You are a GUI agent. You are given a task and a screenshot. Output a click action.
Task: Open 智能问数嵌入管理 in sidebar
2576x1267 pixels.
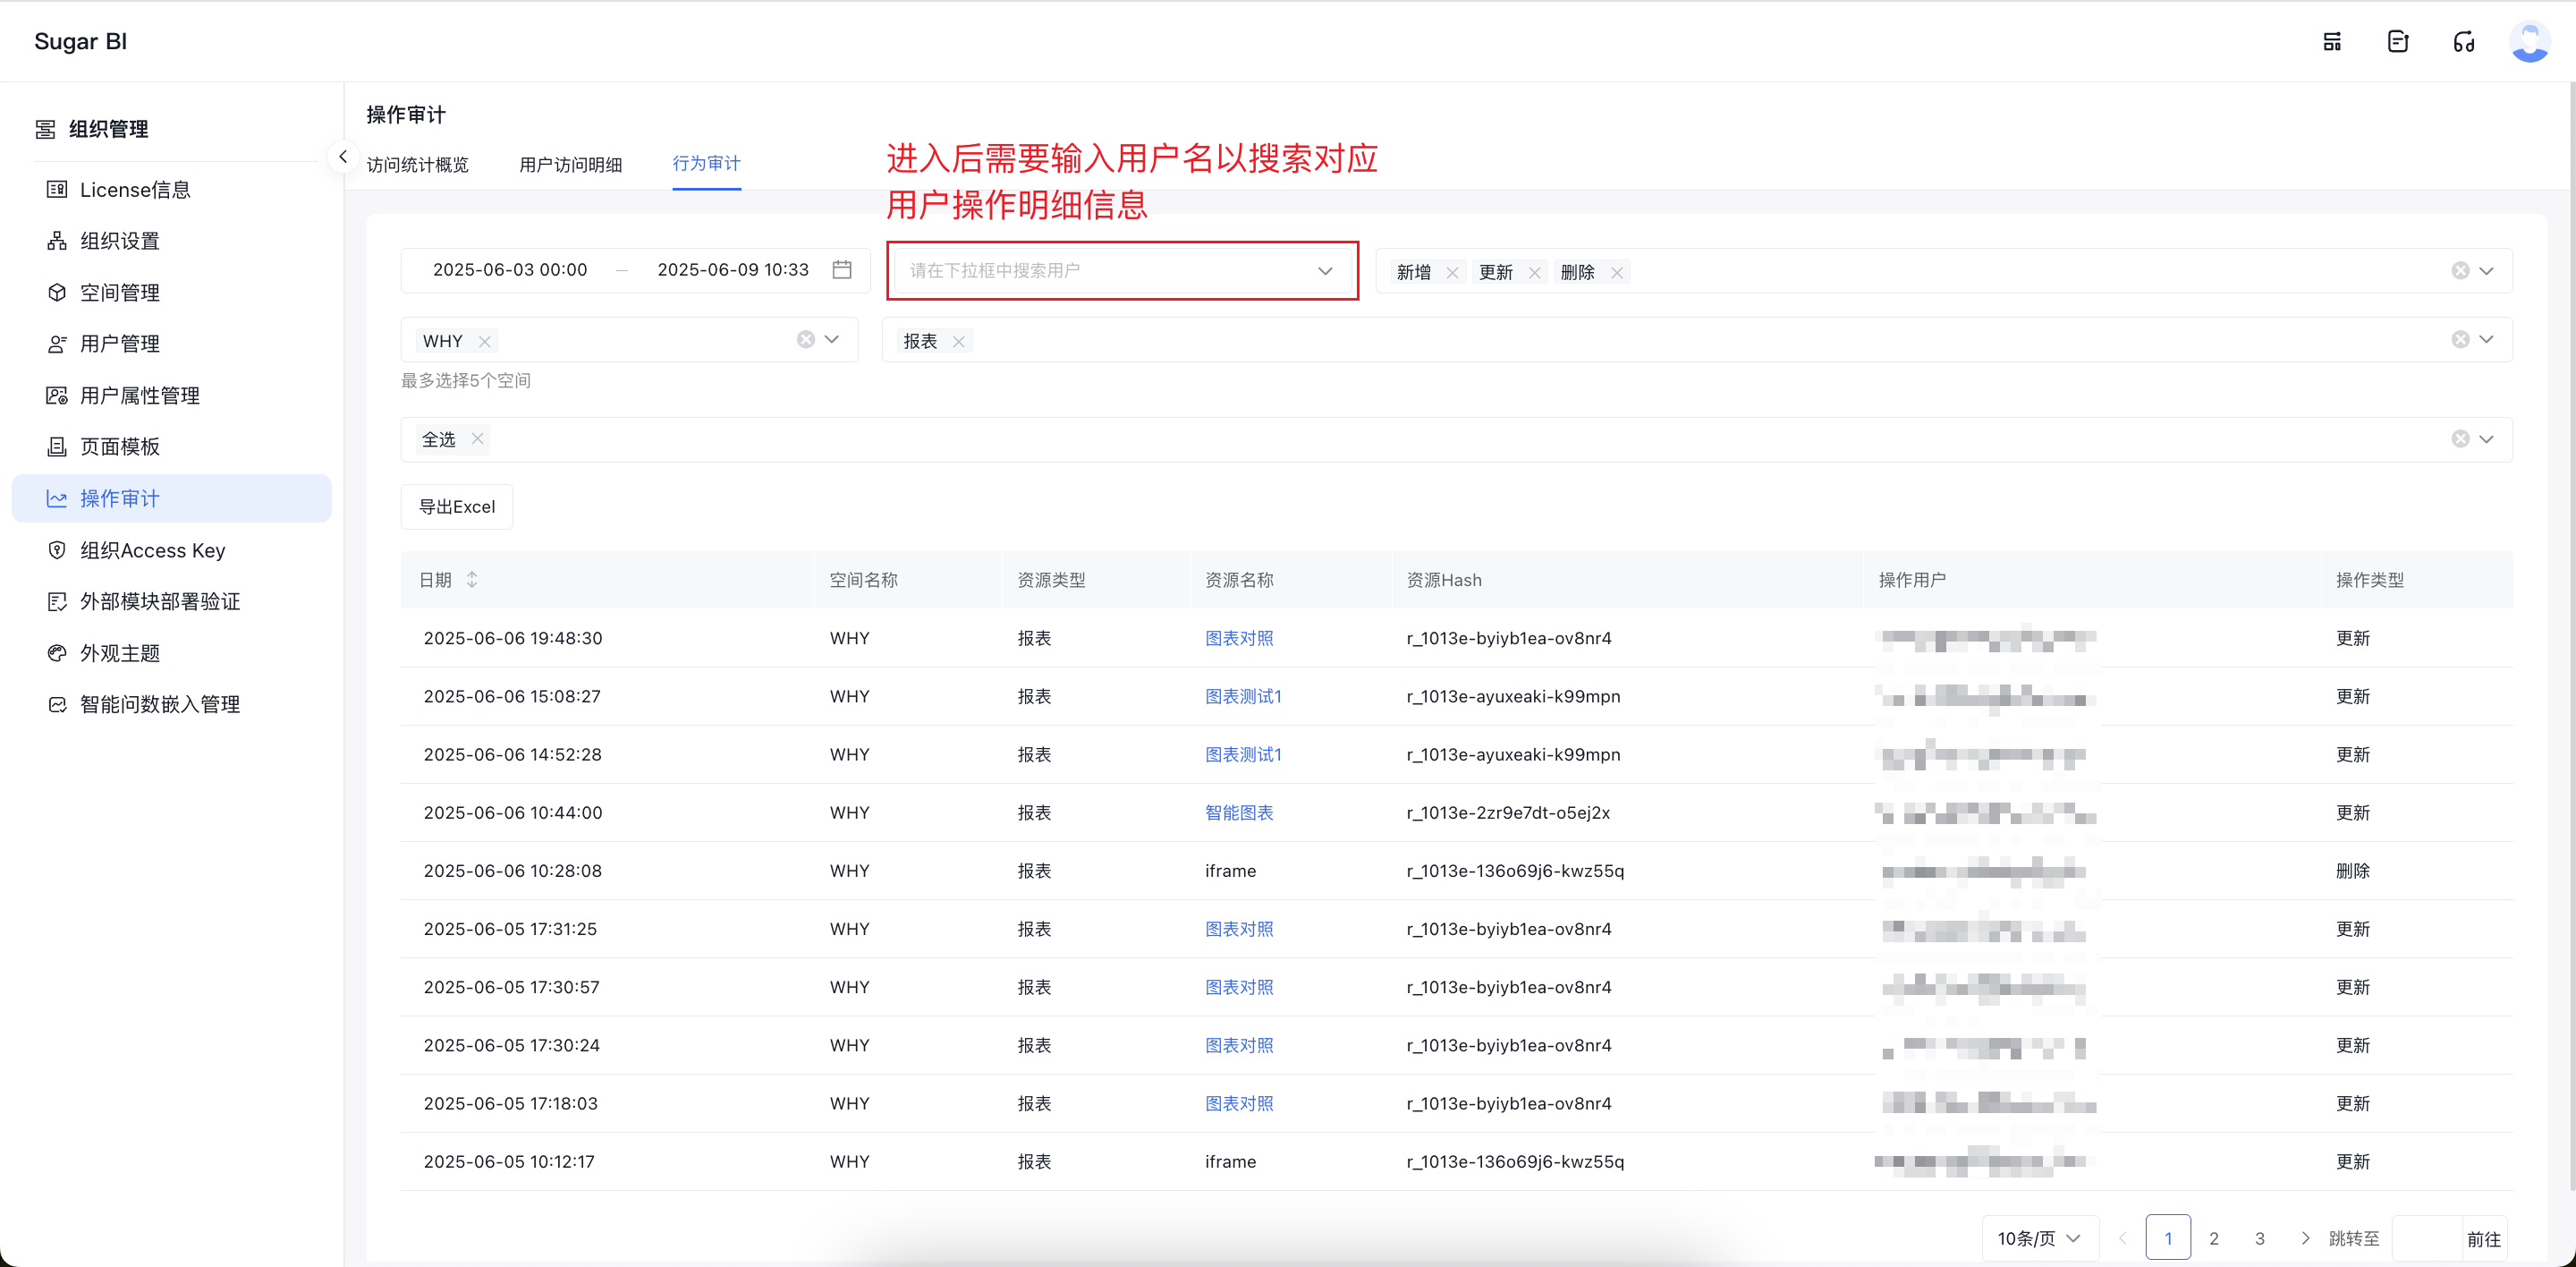click(x=171, y=704)
